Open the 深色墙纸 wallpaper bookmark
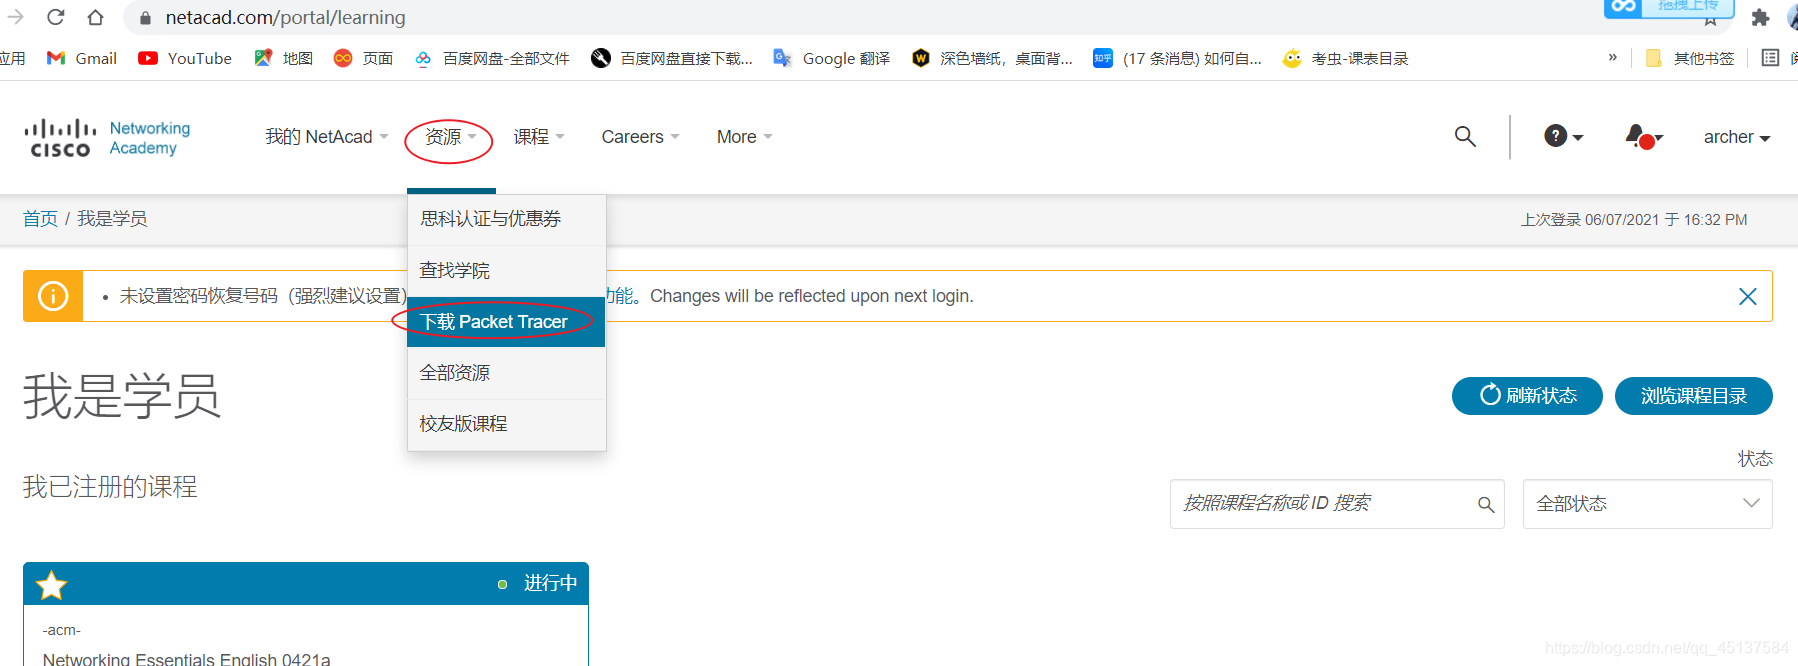The width and height of the screenshot is (1798, 666). 992,58
